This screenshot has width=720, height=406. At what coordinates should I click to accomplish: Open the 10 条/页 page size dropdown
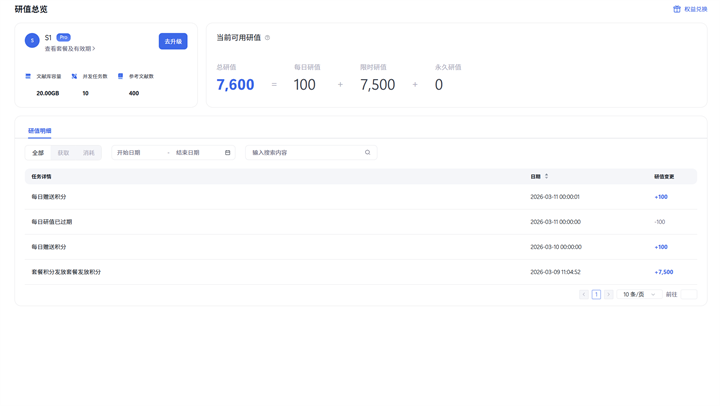639,295
